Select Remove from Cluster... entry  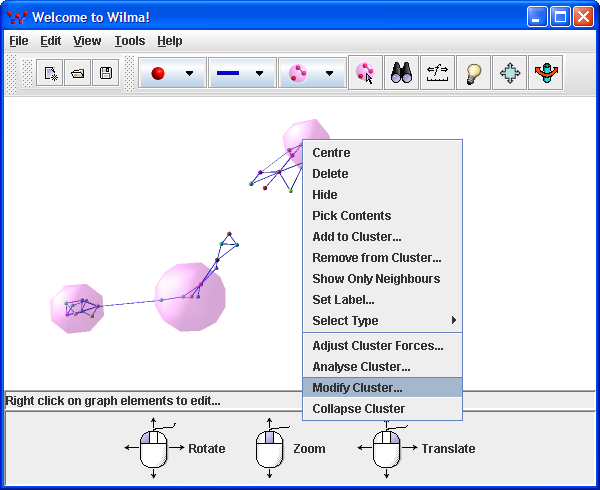tap(383, 258)
